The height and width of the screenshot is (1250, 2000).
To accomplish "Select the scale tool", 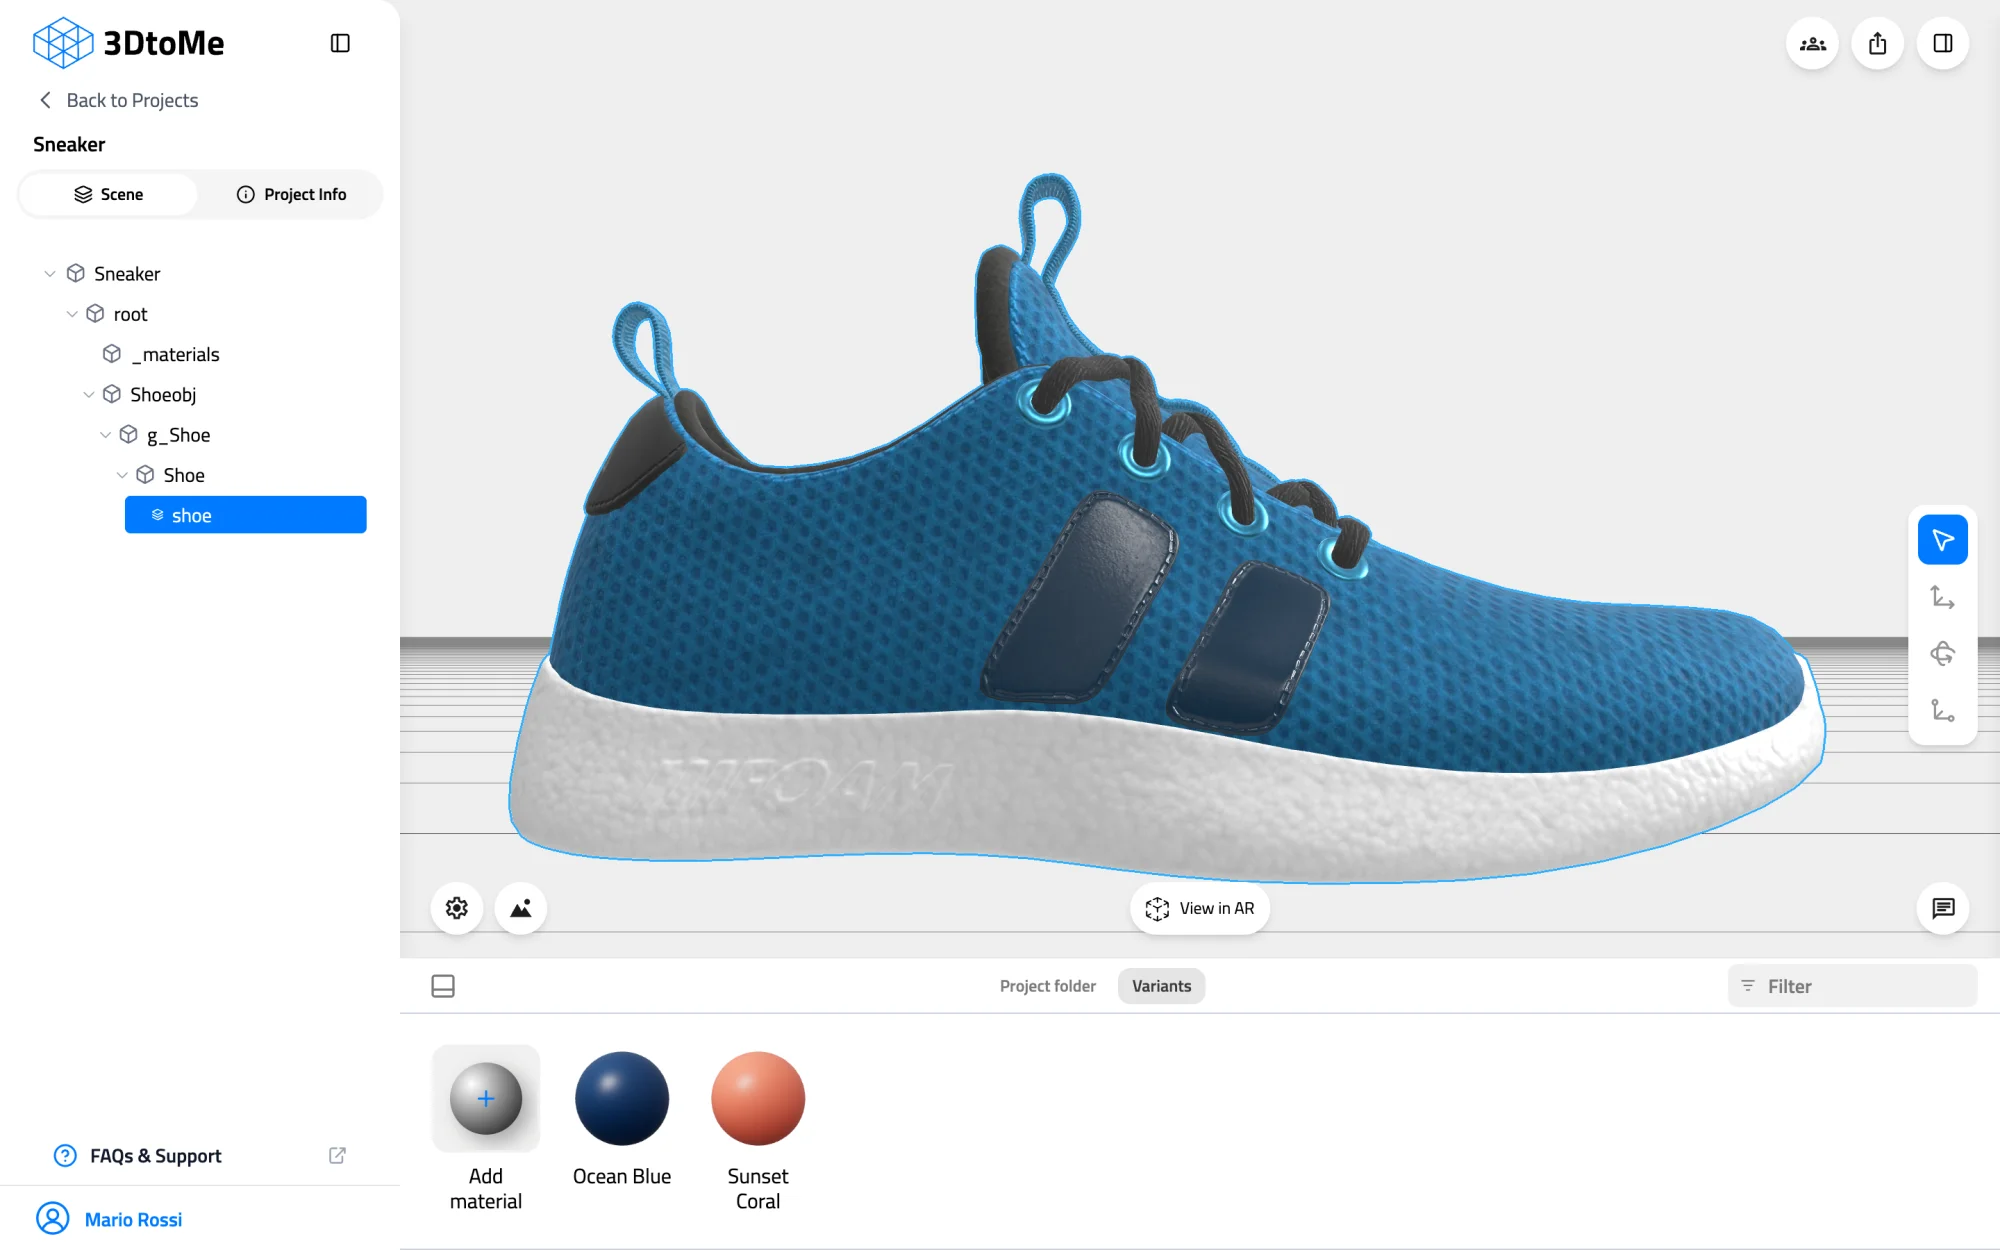I will pyautogui.click(x=1942, y=711).
